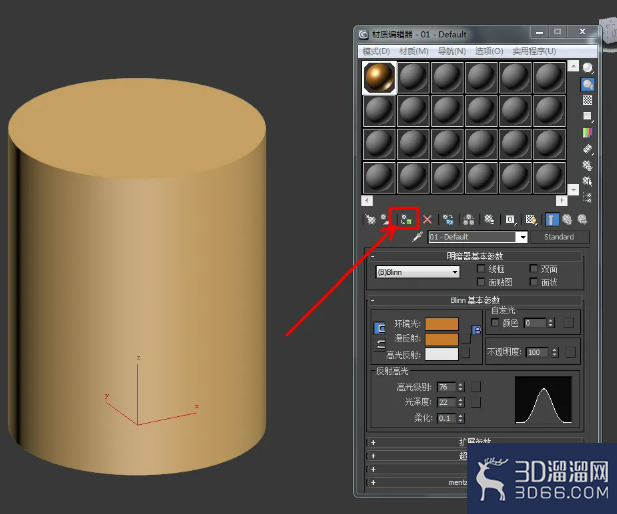Click 不透明度 spinner arrows
Viewport: 617px width, 514px height.
point(555,352)
